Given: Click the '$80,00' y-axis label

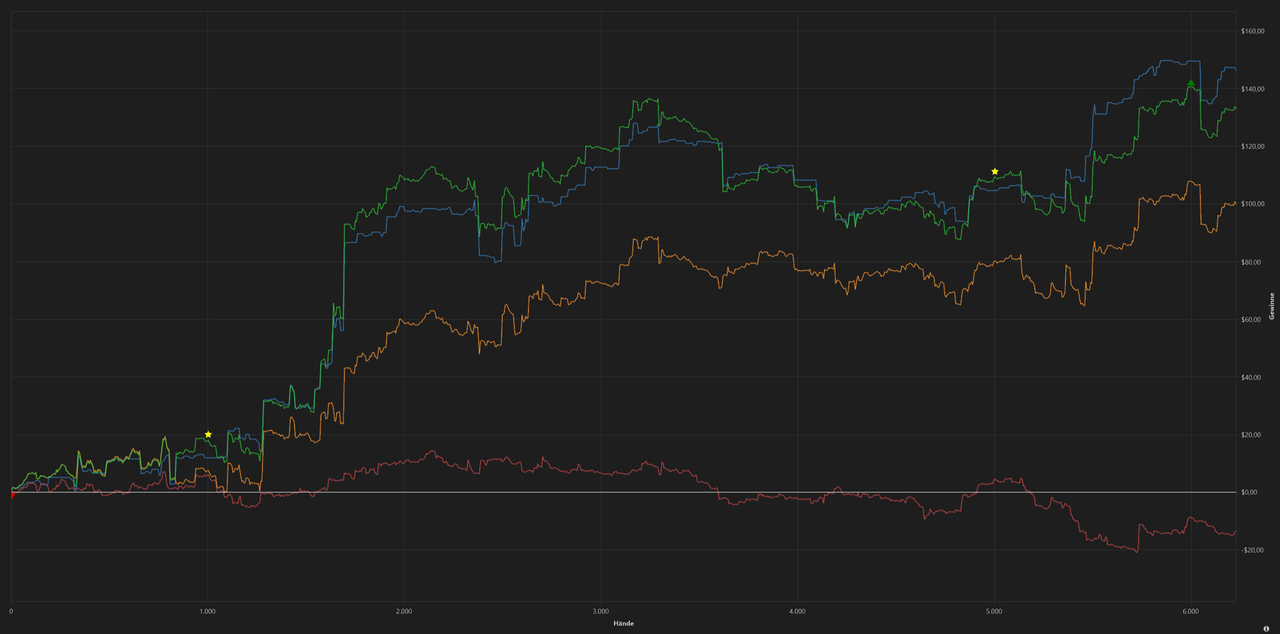Looking at the screenshot, I should point(1251,262).
